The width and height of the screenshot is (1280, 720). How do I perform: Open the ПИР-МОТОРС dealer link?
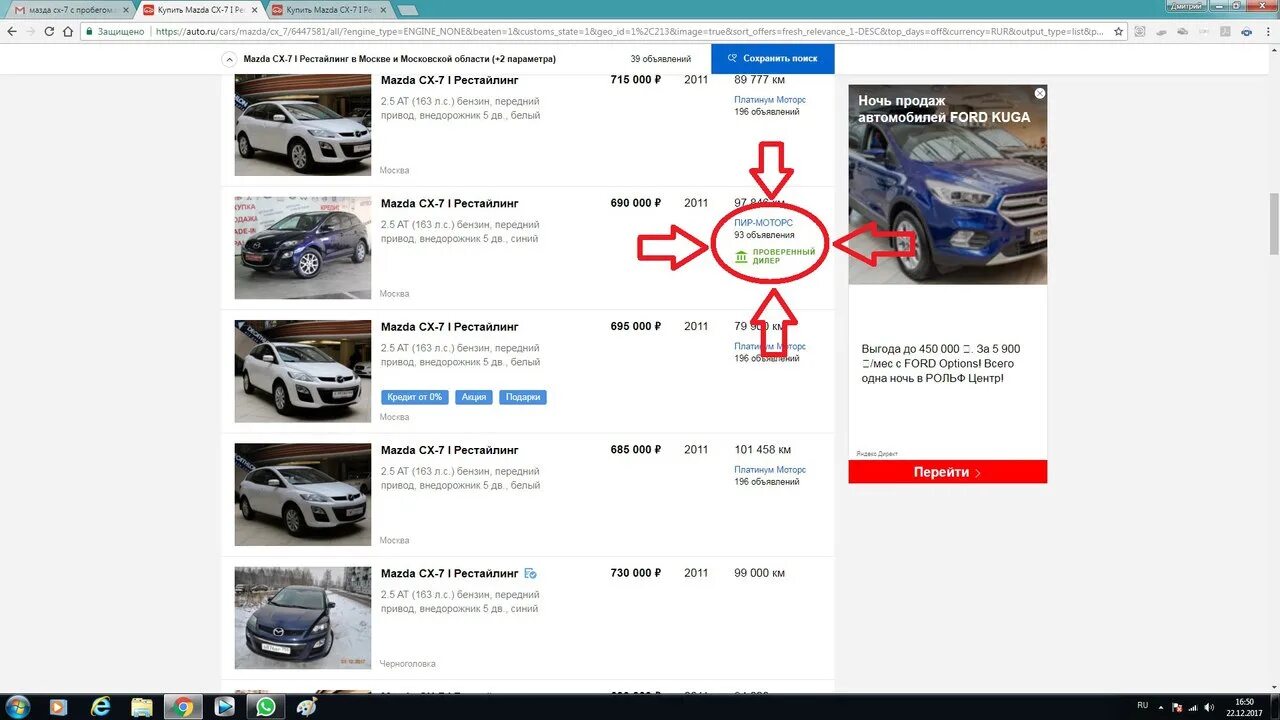coord(763,223)
